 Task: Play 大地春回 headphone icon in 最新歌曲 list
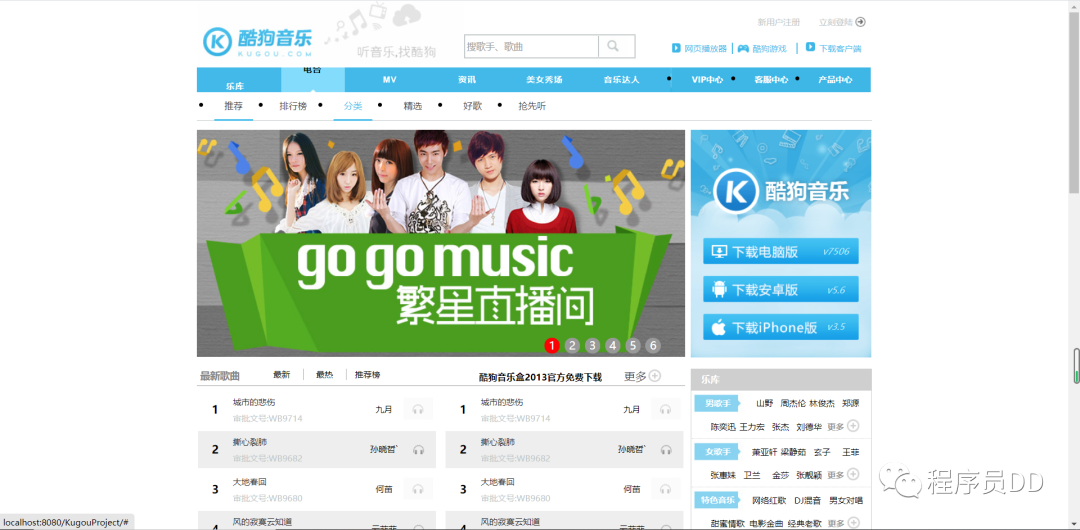417,489
